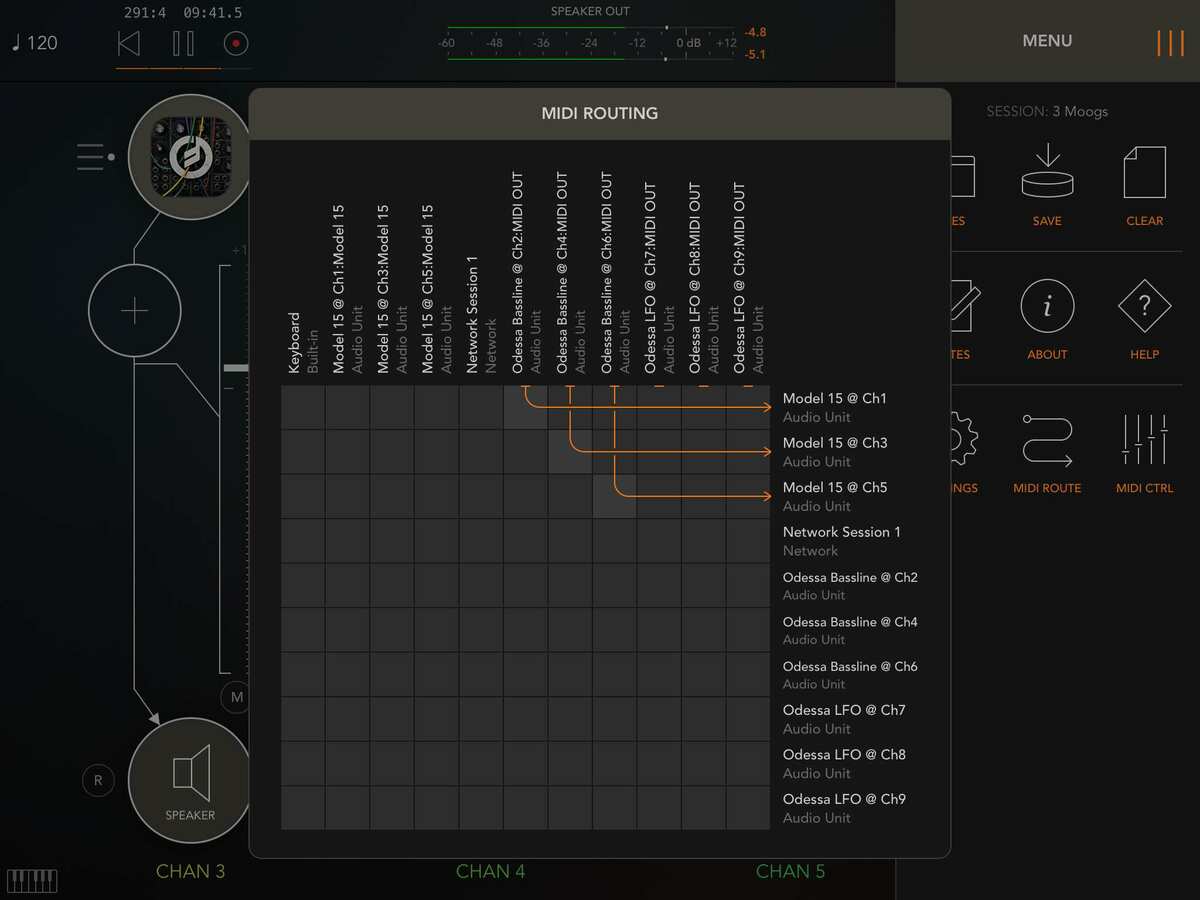
Task: Pause playback with the pause button
Action: point(183,43)
